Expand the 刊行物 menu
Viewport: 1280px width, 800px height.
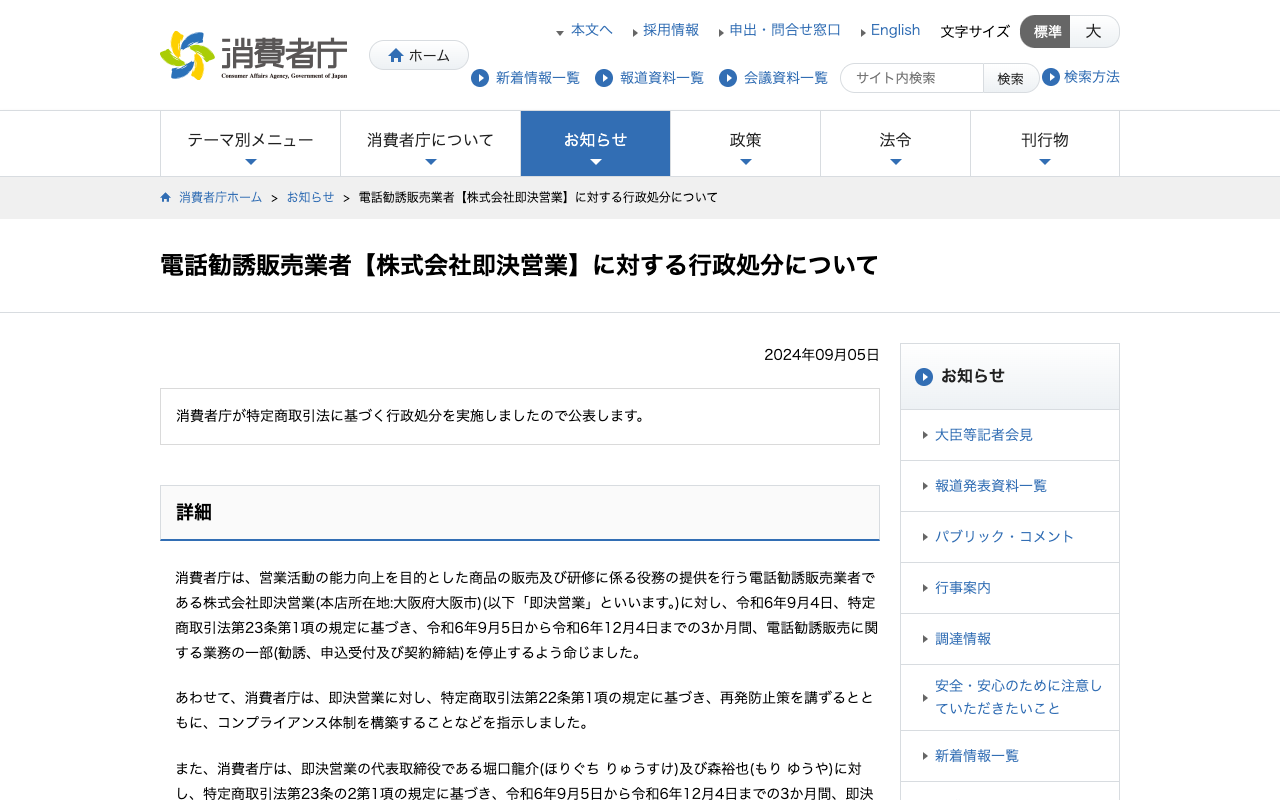(1045, 144)
